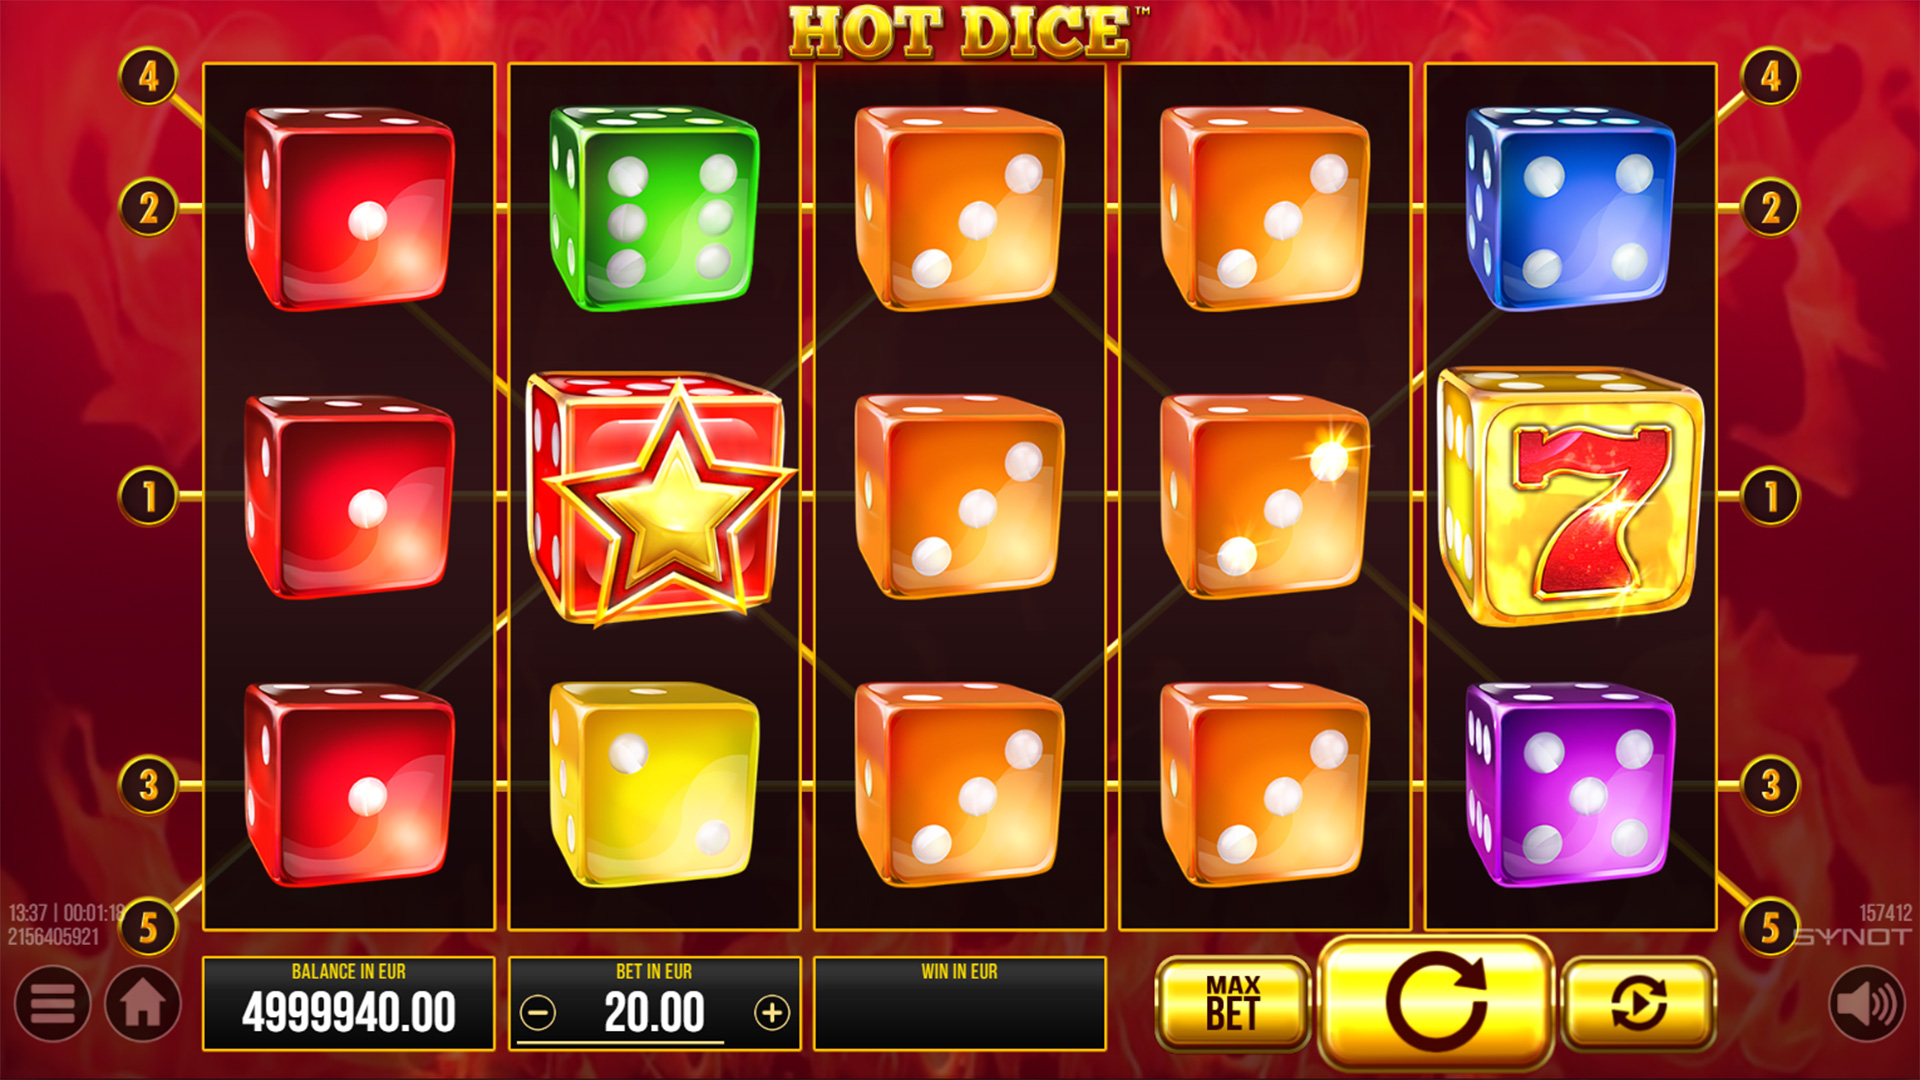Click the purple five dice

coord(1570,785)
